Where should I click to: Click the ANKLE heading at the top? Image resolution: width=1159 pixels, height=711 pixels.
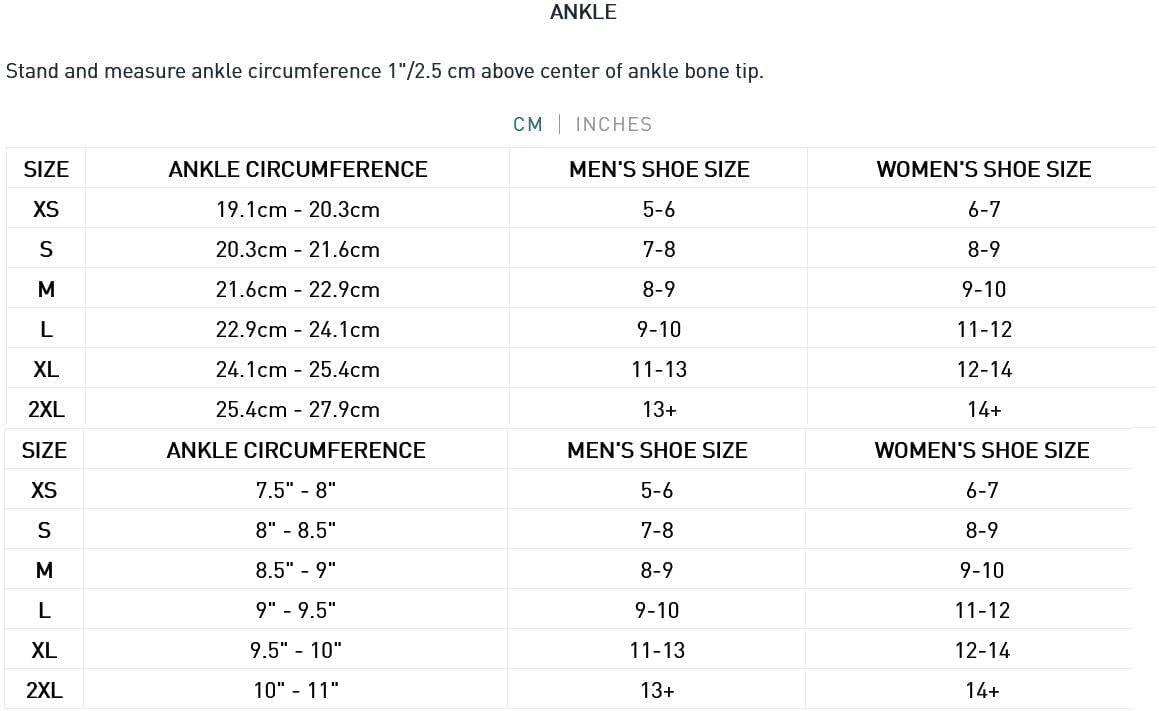[x=583, y=12]
